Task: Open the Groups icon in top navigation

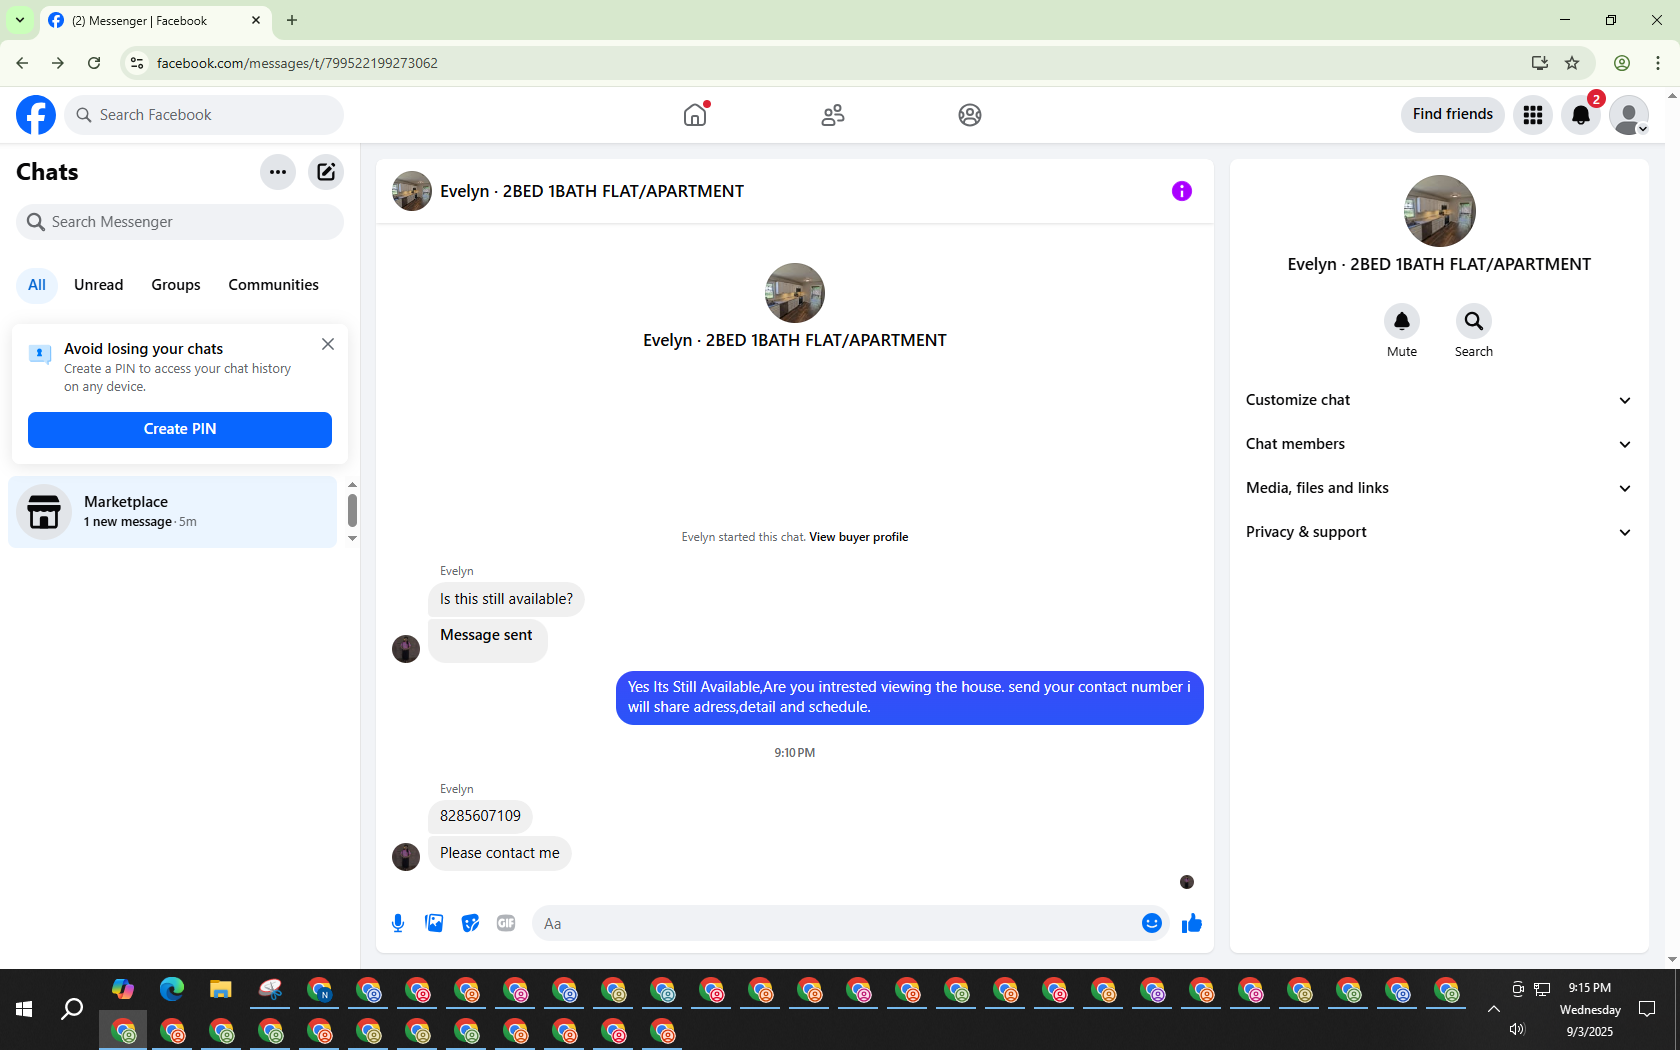Action: coord(970,115)
